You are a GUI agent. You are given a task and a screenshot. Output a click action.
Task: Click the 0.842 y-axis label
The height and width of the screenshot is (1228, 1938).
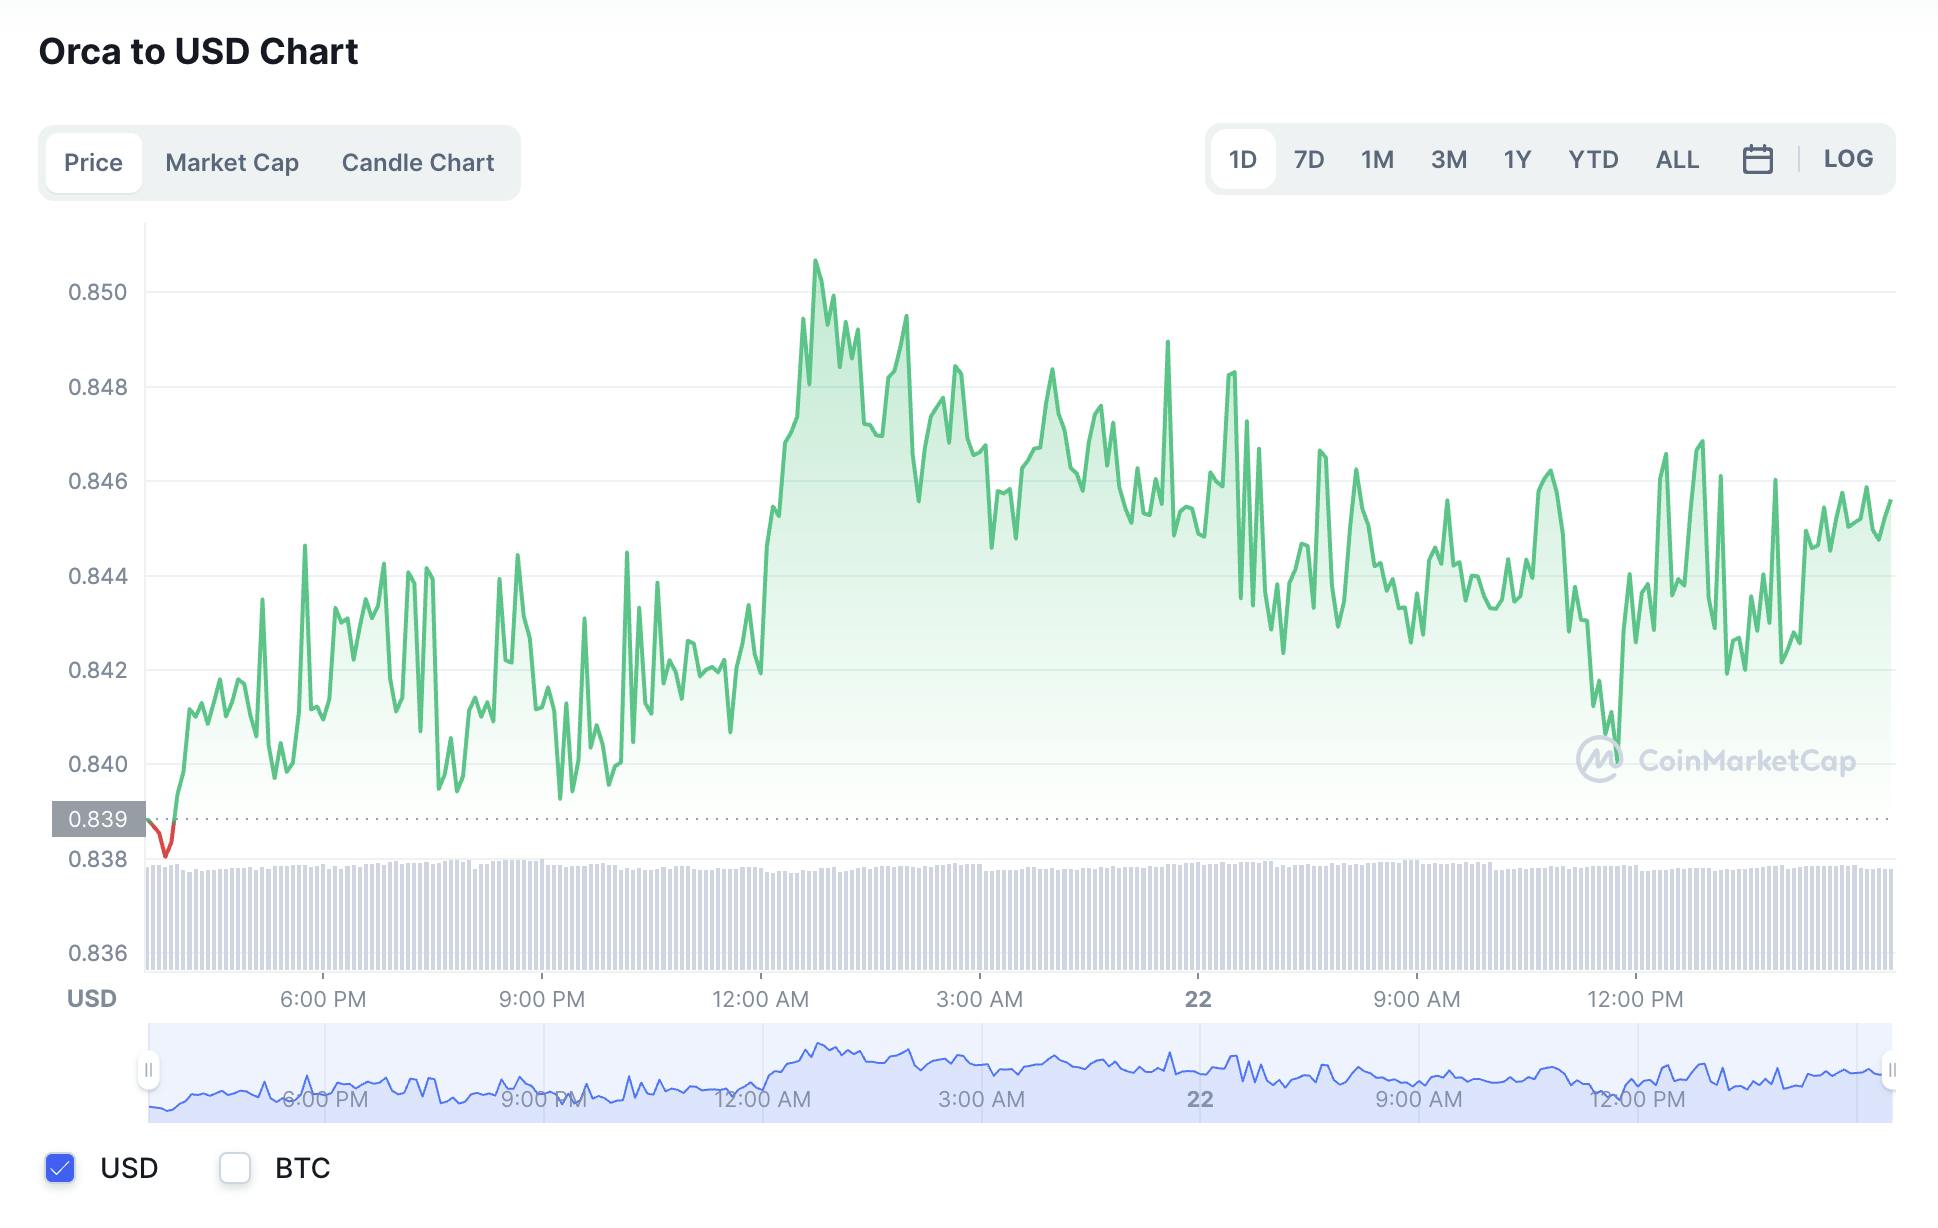98,670
